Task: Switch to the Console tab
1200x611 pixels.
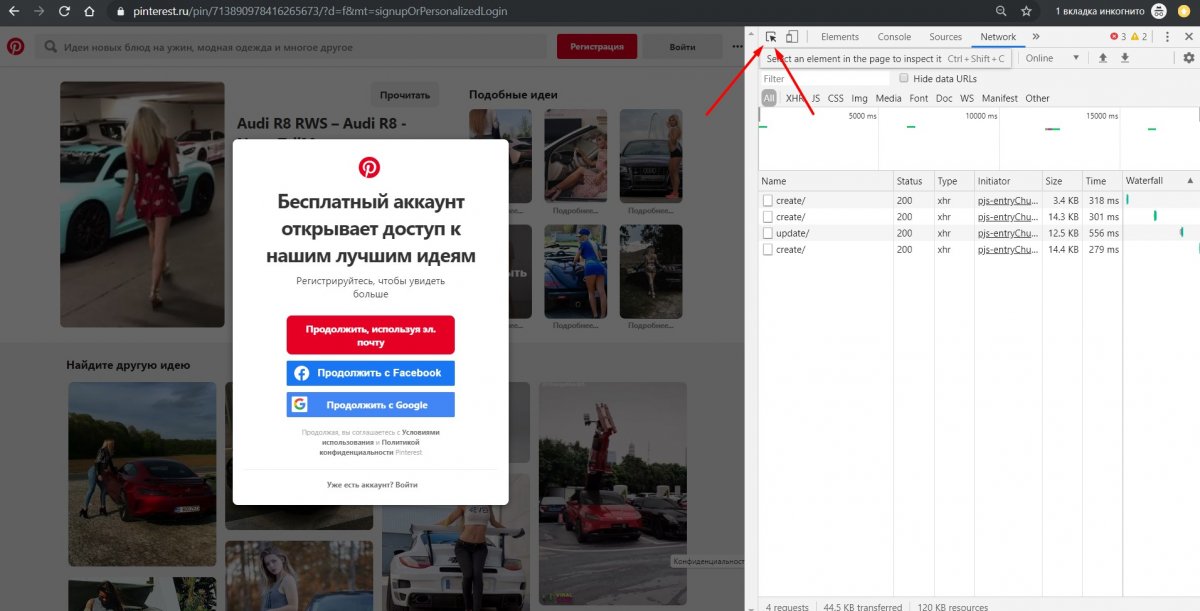Action: [x=894, y=37]
